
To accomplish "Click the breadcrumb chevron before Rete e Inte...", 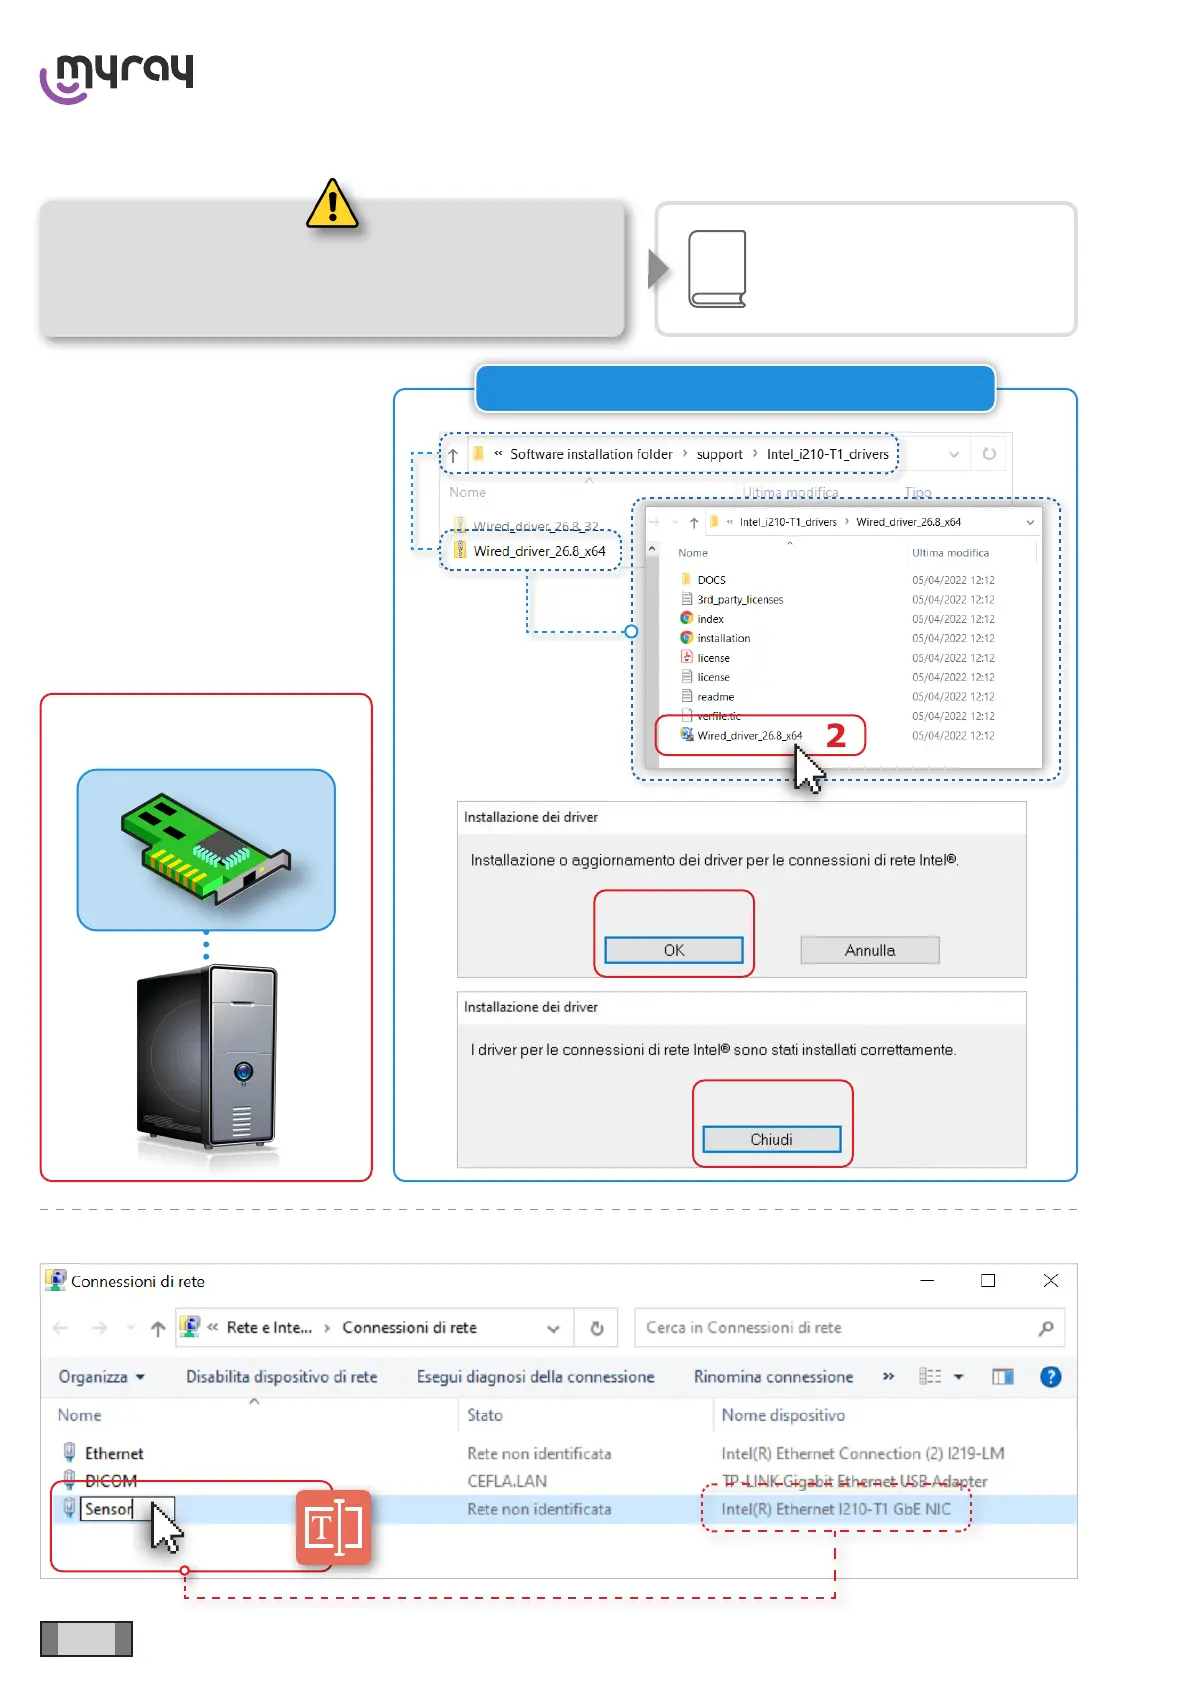I will coord(213,1327).
